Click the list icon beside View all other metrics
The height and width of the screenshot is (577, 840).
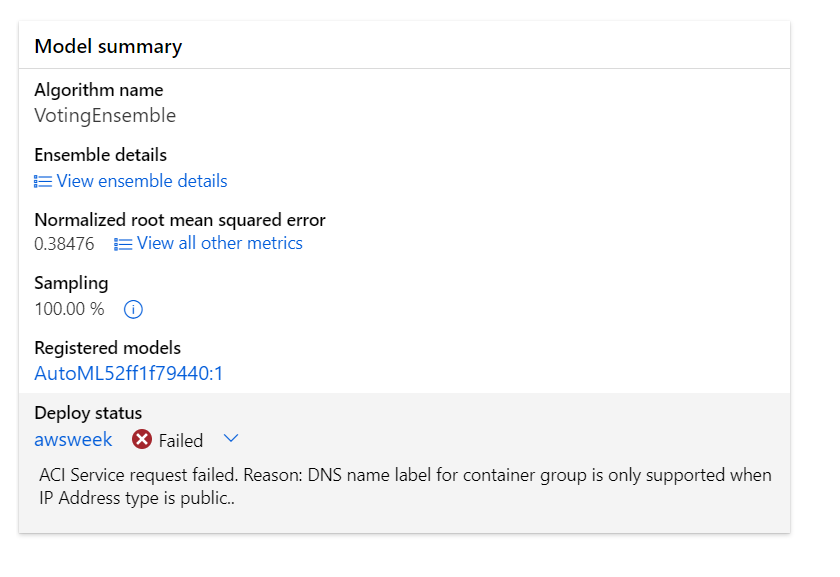123,244
